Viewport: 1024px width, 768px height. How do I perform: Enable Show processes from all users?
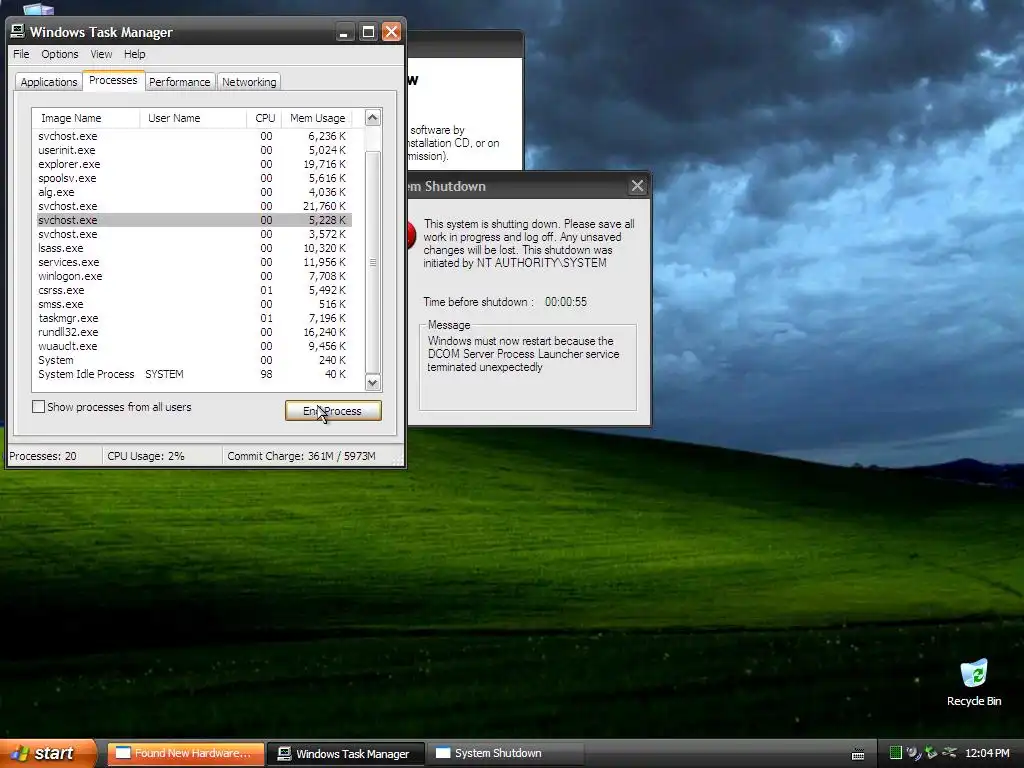[39, 407]
